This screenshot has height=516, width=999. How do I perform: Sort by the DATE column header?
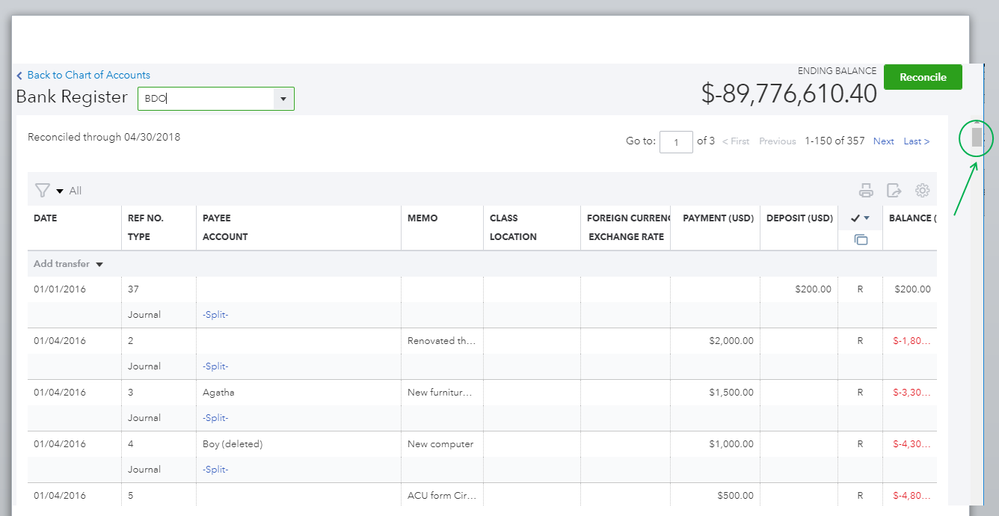46,218
